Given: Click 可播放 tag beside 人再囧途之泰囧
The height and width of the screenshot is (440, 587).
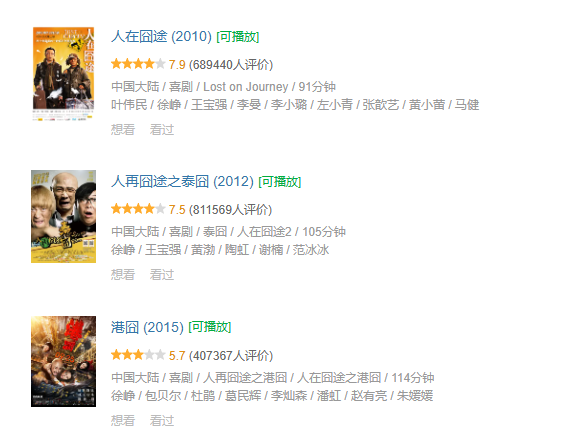Looking at the screenshot, I should (280, 182).
